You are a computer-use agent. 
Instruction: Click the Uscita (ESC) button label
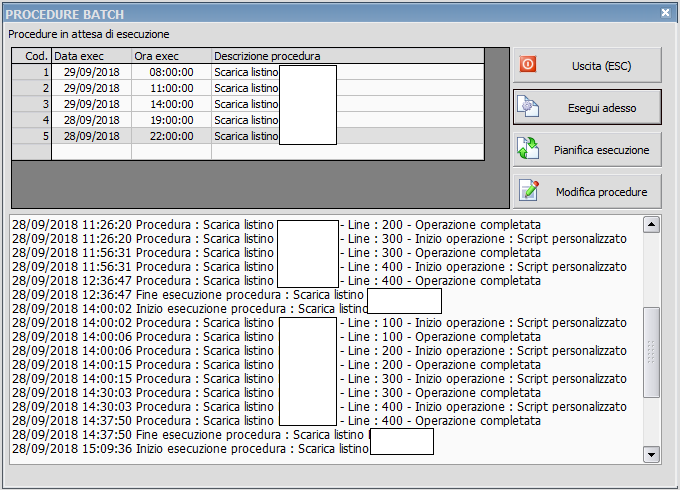(601, 66)
